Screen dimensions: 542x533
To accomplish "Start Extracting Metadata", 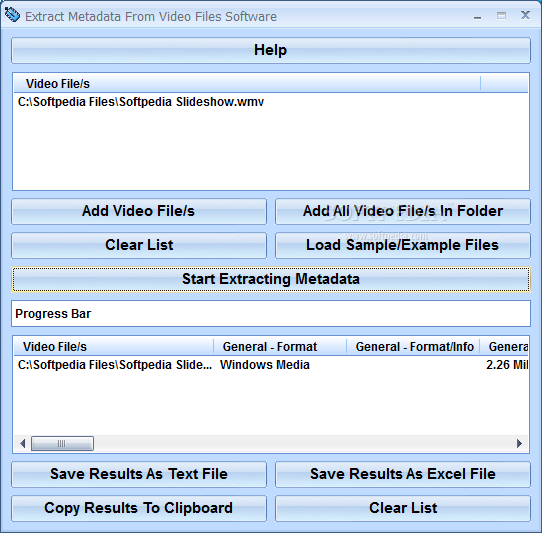I will pyautogui.click(x=271, y=279).
